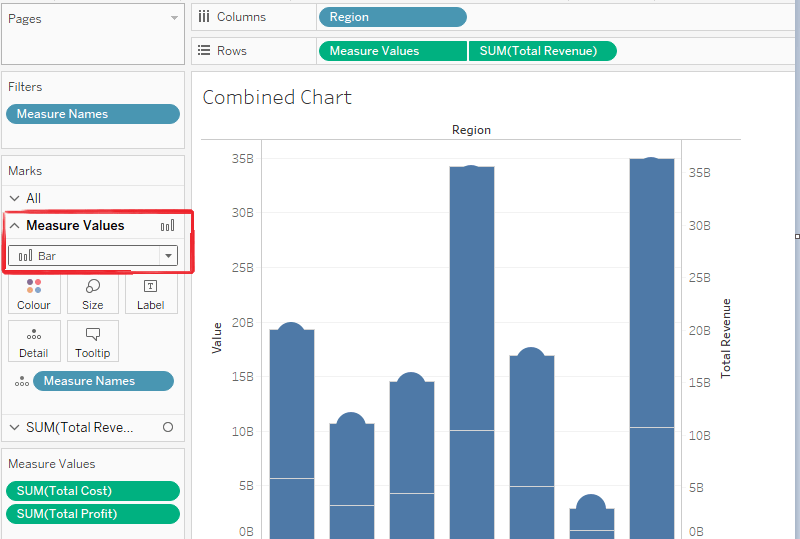Click the last, tallest bar reaching 35B
The width and height of the screenshot is (800, 539).
(x=652, y=347)
